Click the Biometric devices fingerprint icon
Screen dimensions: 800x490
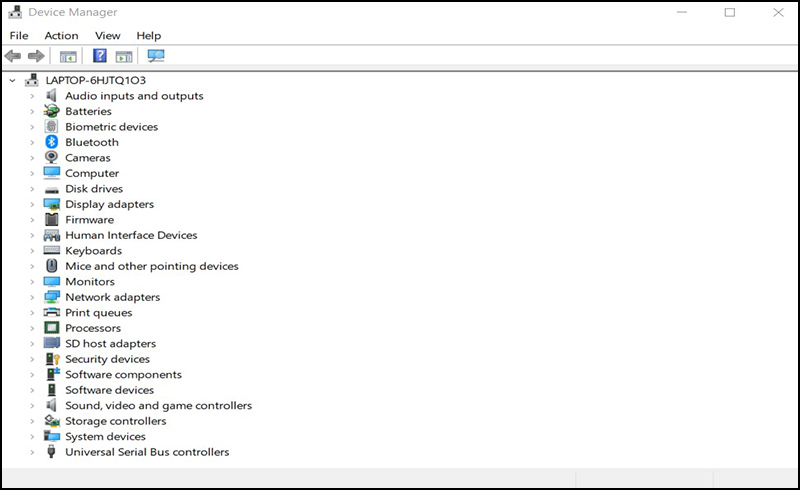[x=52, y=126]
